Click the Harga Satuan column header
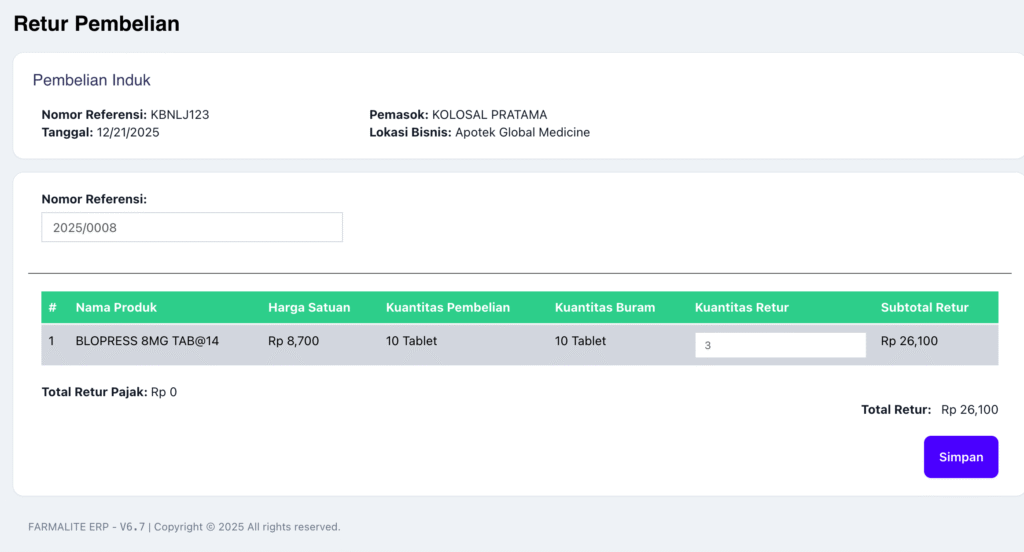1024x552 pixels. (x=309, y=307)
